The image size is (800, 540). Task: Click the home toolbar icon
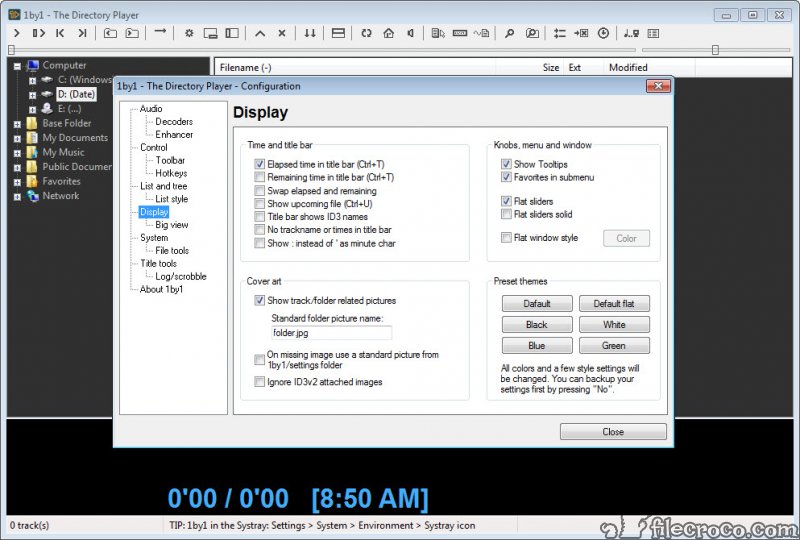click(389, 33)
